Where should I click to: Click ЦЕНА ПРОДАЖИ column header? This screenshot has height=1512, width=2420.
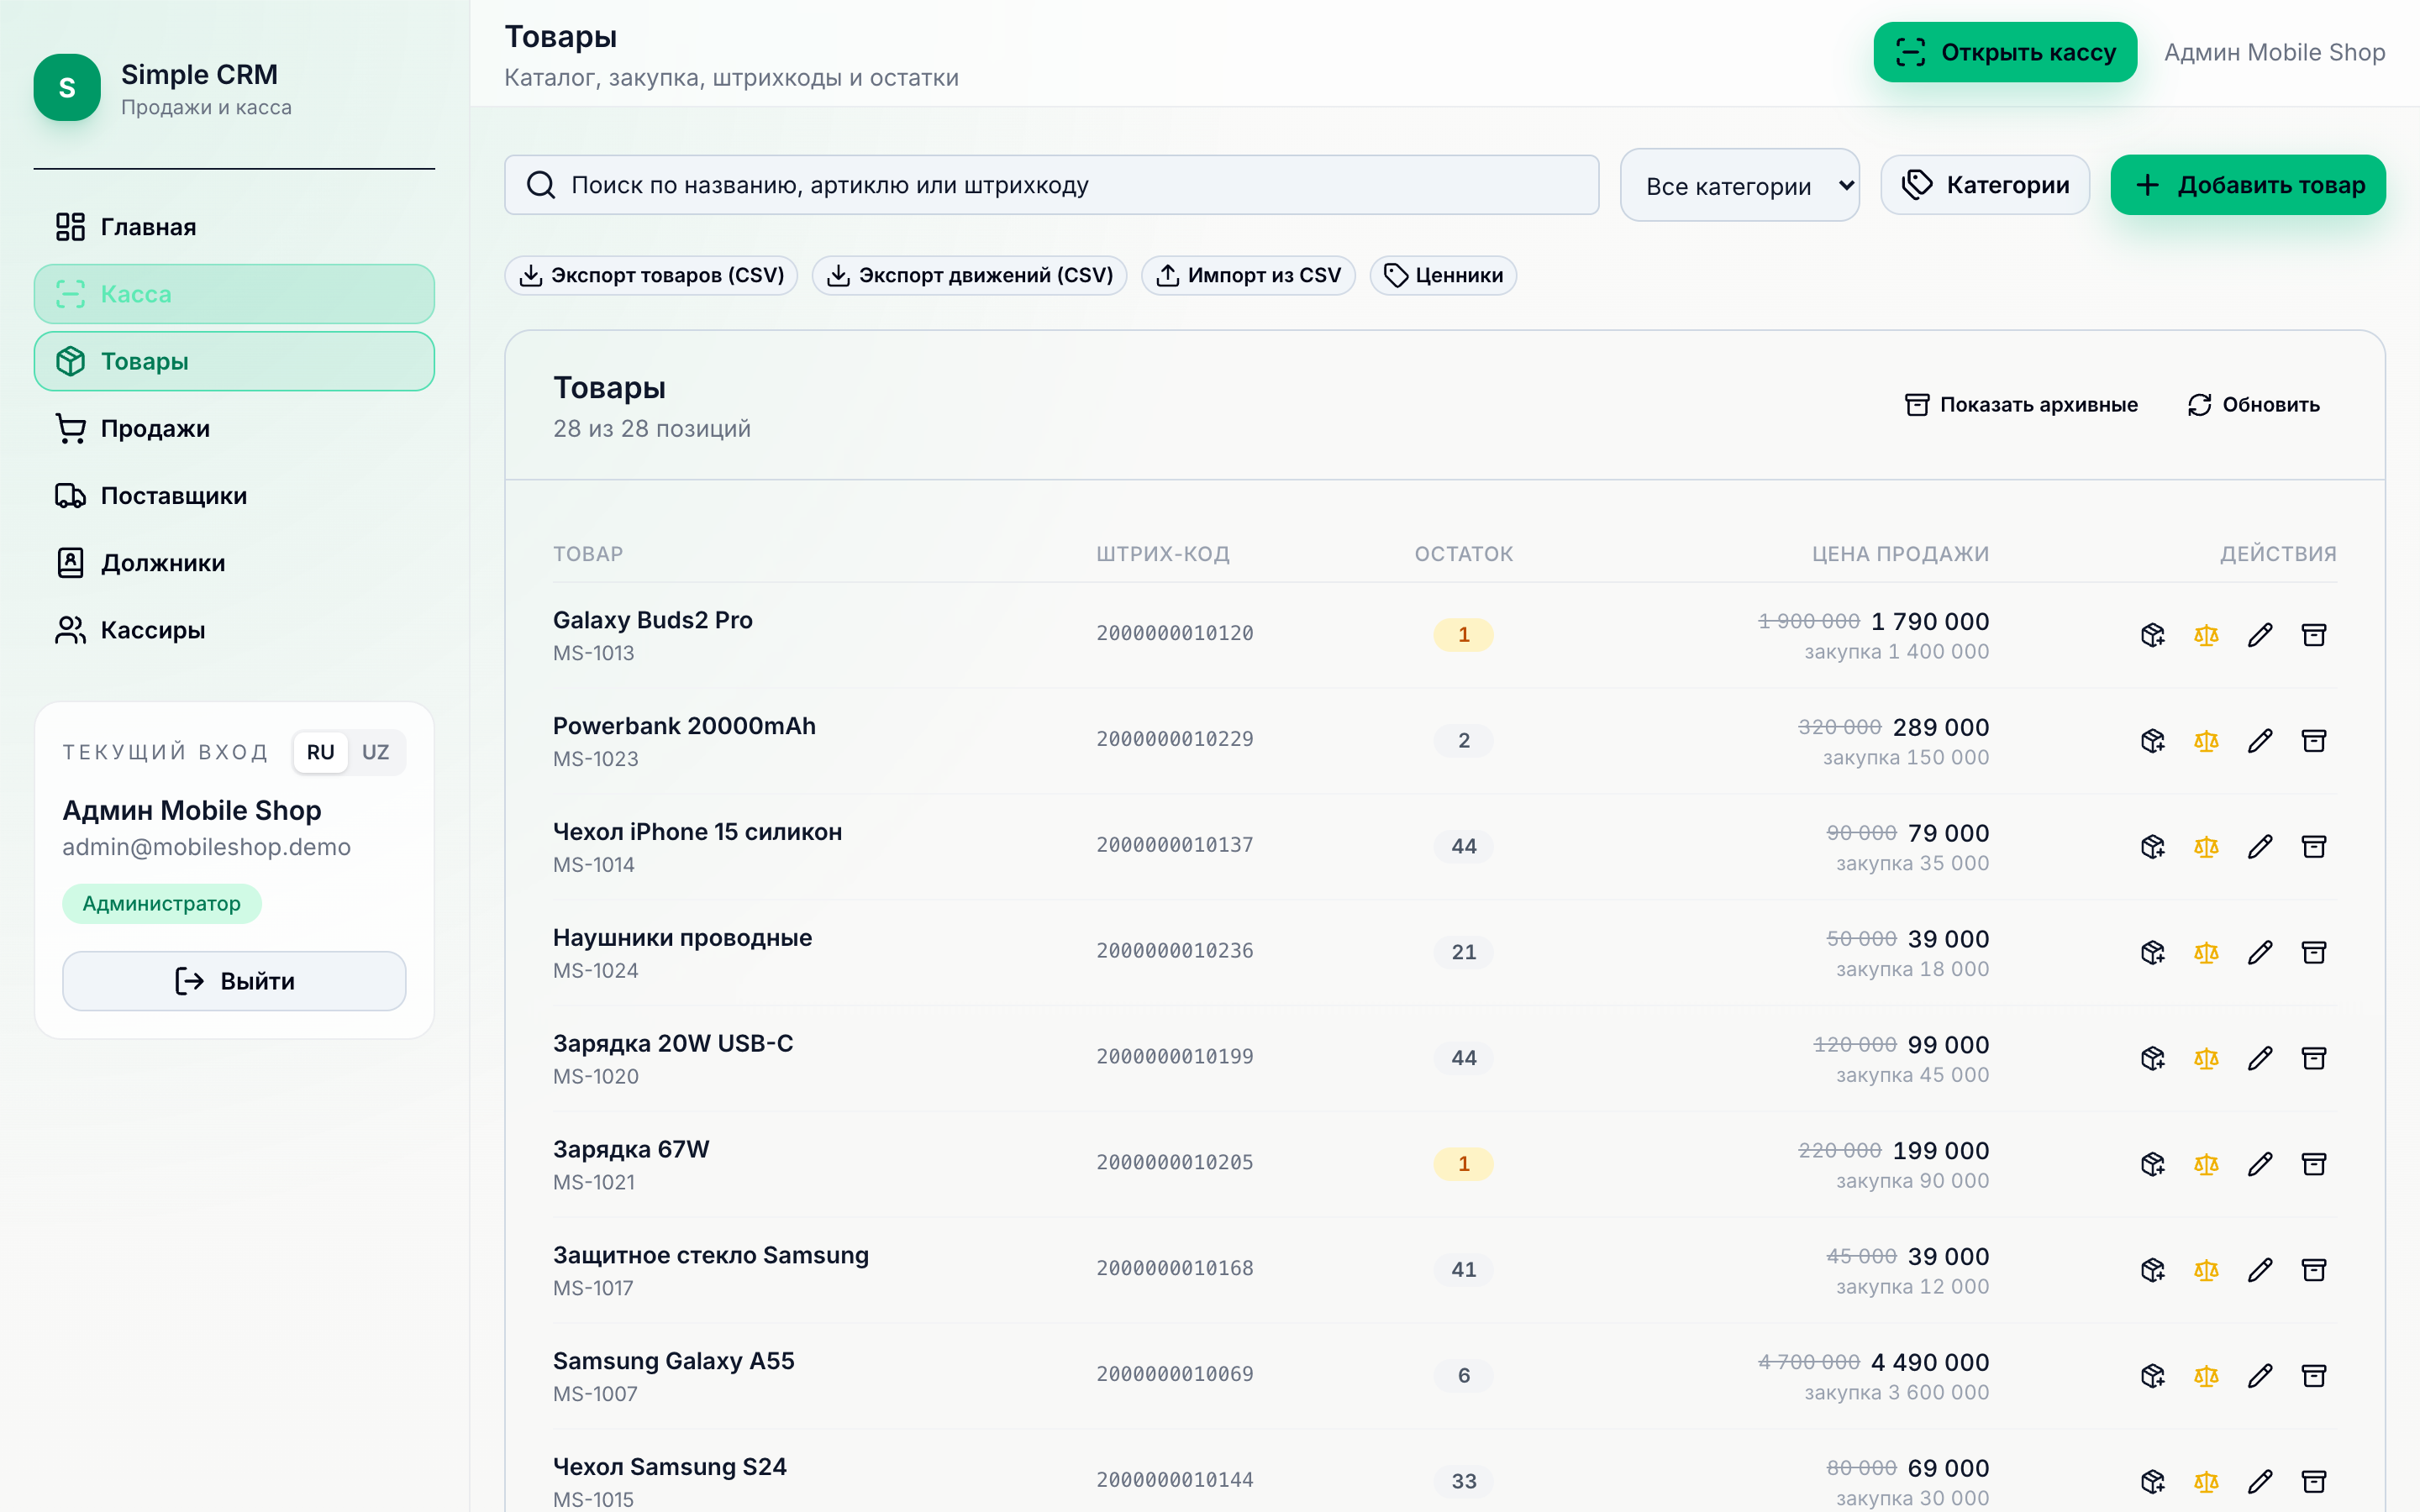[x=1900, y=554]
